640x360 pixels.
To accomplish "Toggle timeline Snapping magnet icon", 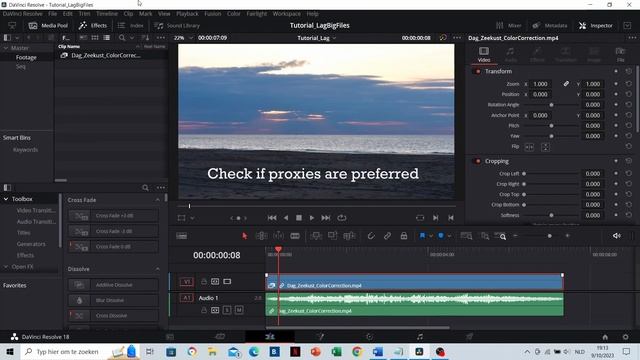I will click(371, 236).
